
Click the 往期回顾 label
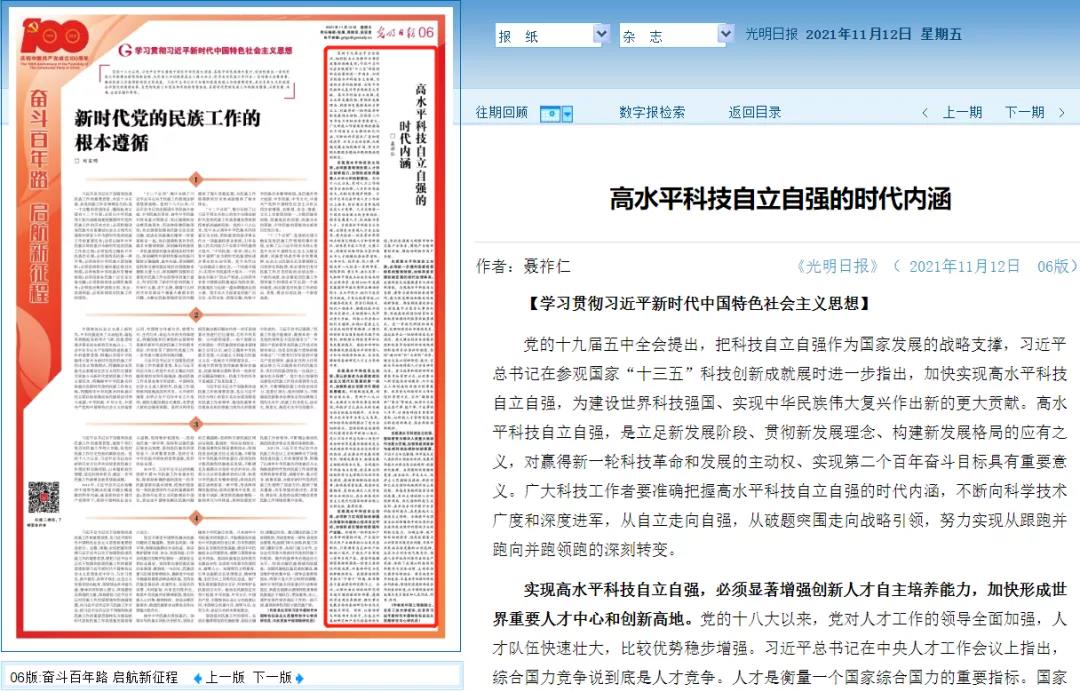pyautogui.click(x=501, y=112)
